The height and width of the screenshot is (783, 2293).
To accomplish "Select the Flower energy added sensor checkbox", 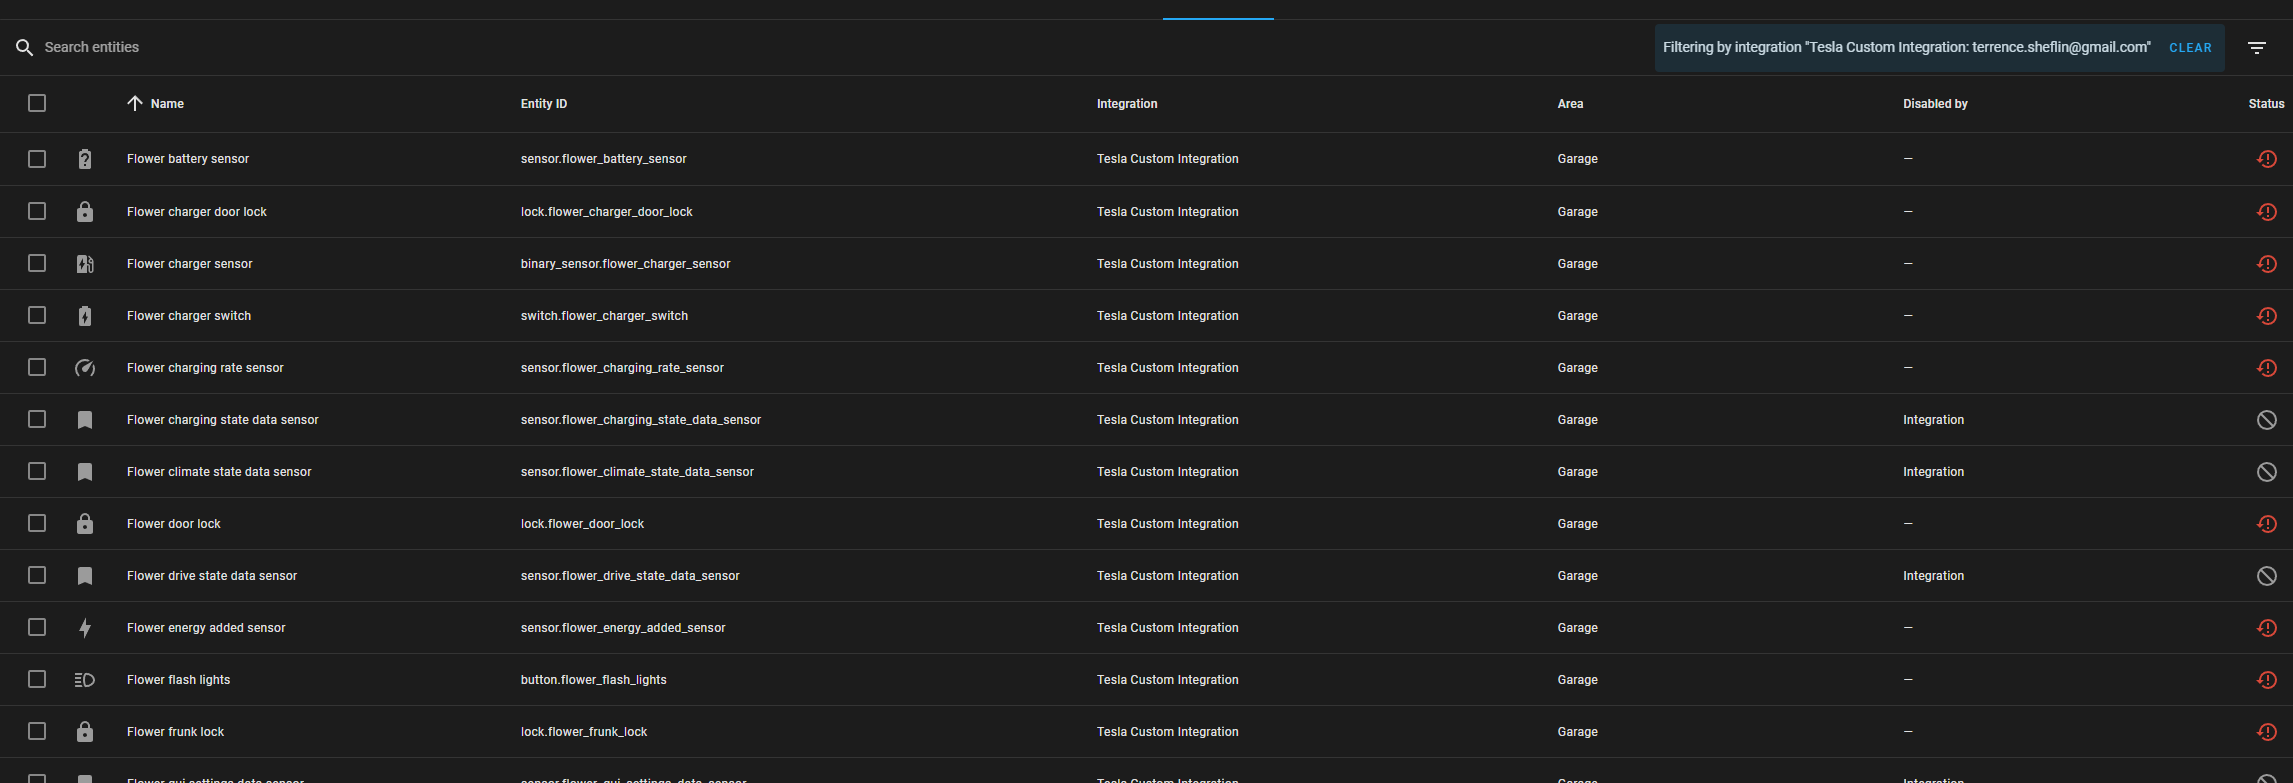I will click(37, 627).
